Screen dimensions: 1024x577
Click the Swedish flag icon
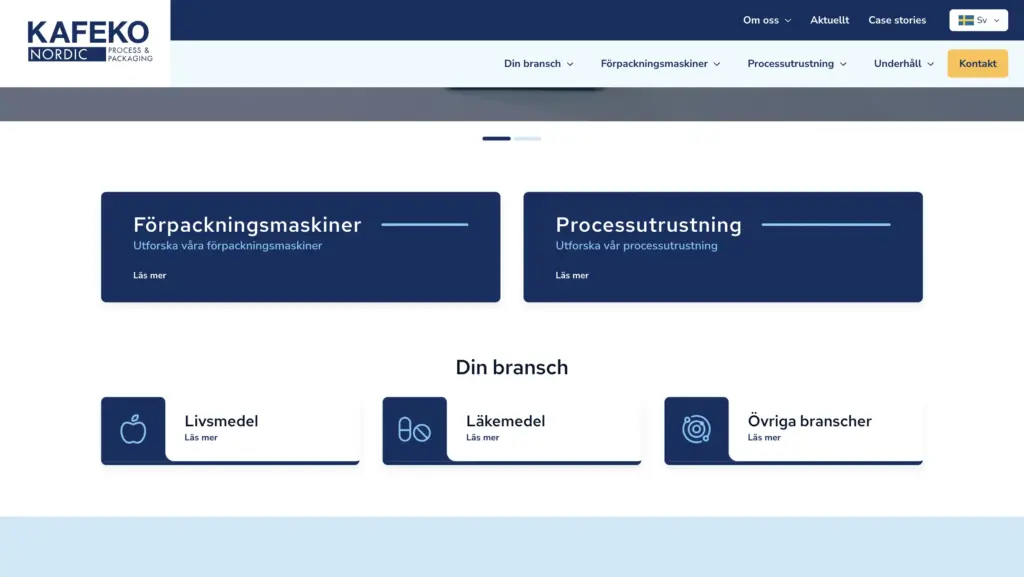click(966, 20)
